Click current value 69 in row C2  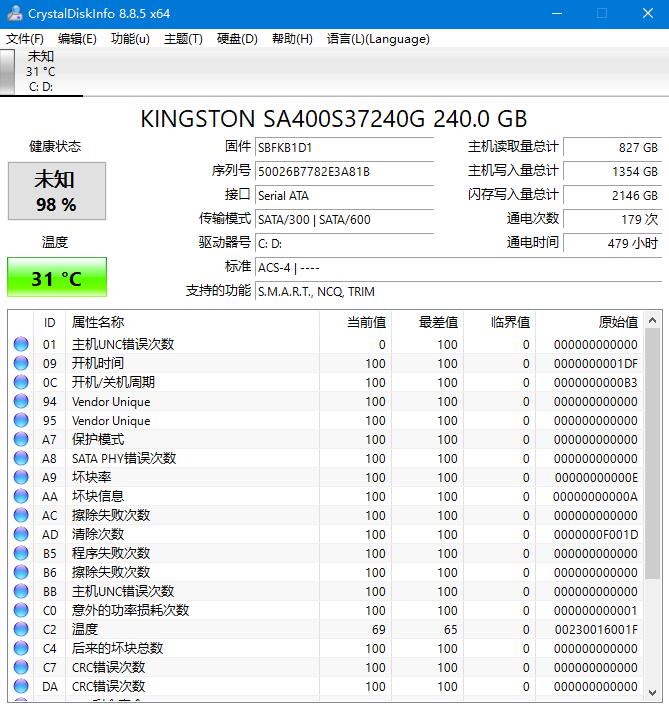point(378,629)
